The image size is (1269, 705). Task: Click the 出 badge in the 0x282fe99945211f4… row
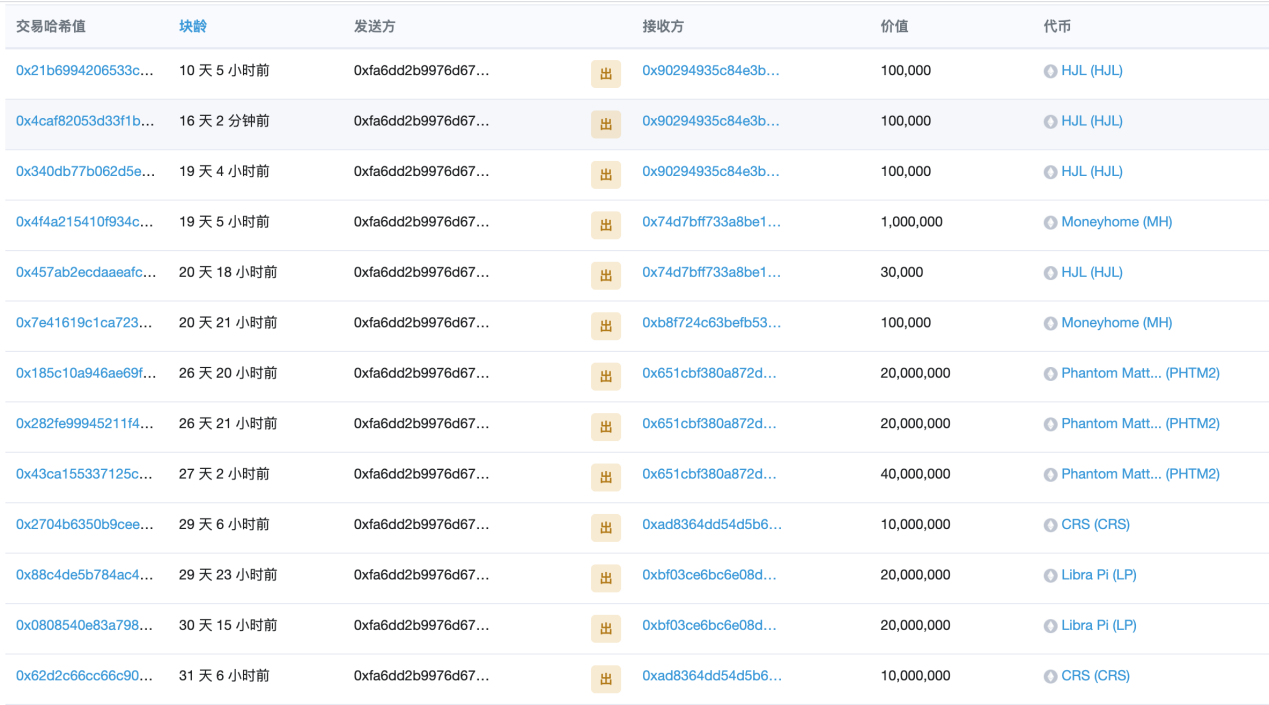click(x=606, y=427)
